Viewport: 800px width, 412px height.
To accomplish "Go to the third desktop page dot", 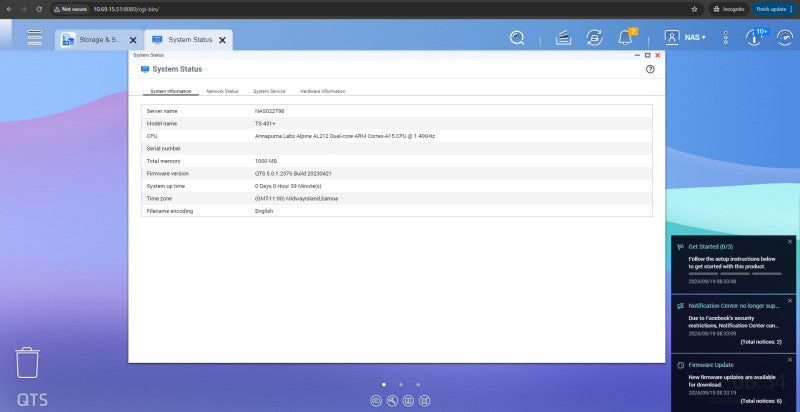I will pyautogui.click(x=418, y=385).
